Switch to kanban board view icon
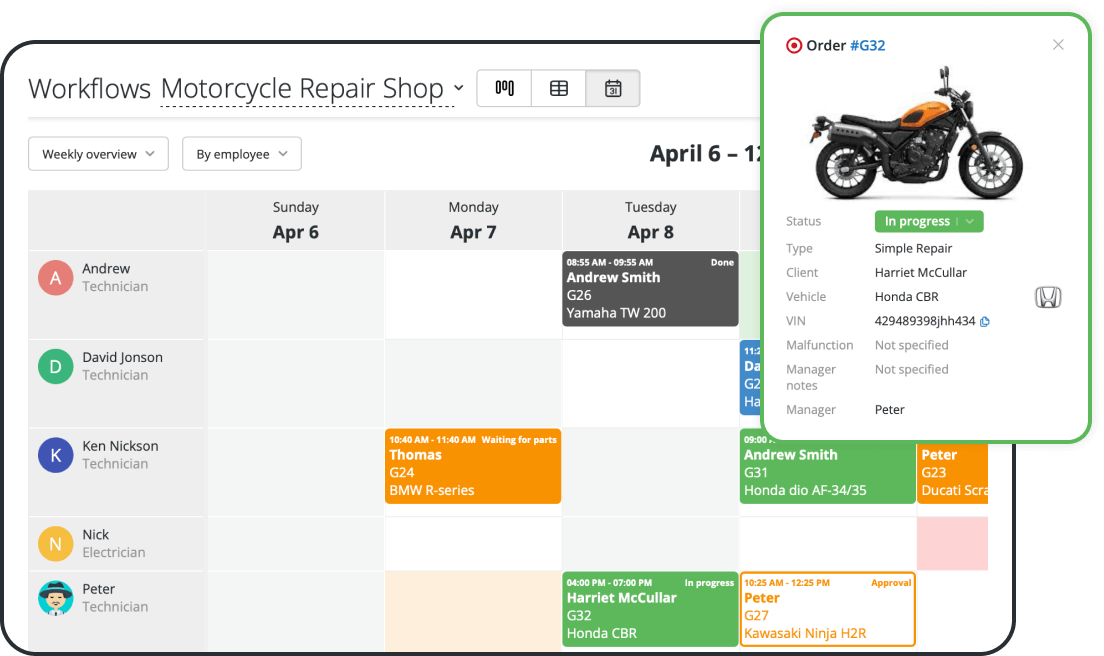 click(x=503, y=88)
